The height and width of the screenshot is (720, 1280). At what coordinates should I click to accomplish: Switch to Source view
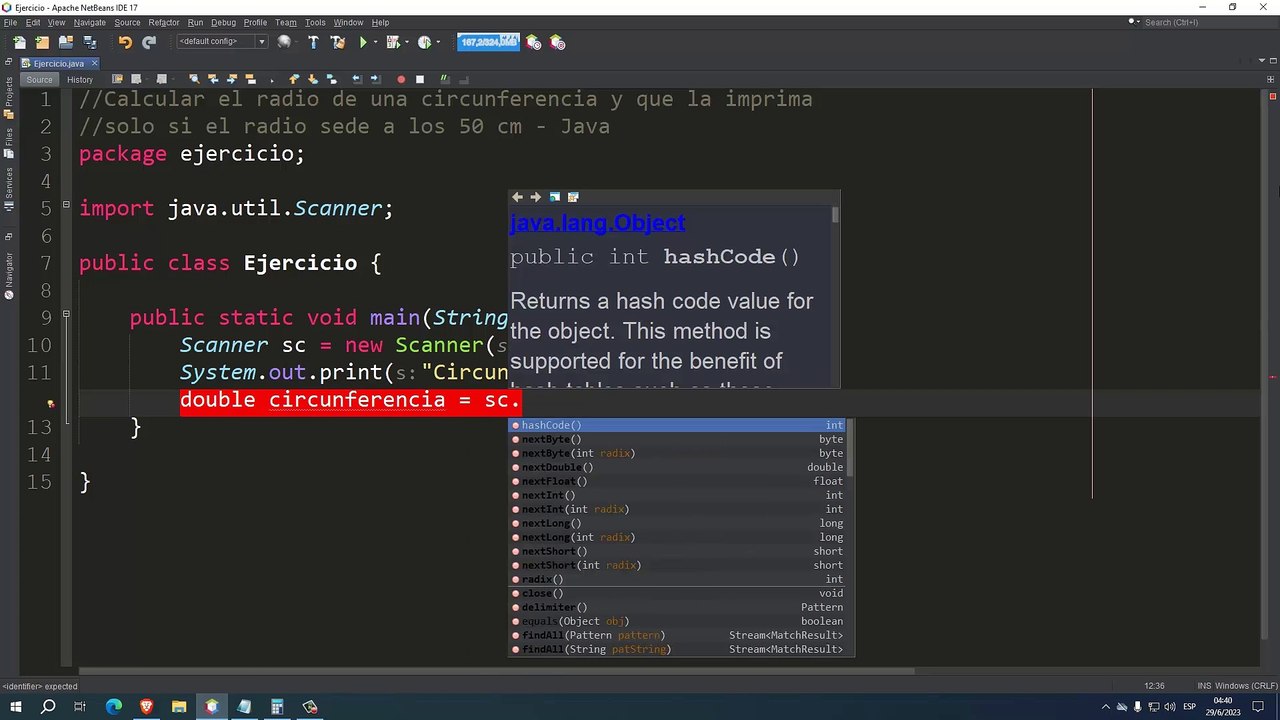[x=39, y=79]
